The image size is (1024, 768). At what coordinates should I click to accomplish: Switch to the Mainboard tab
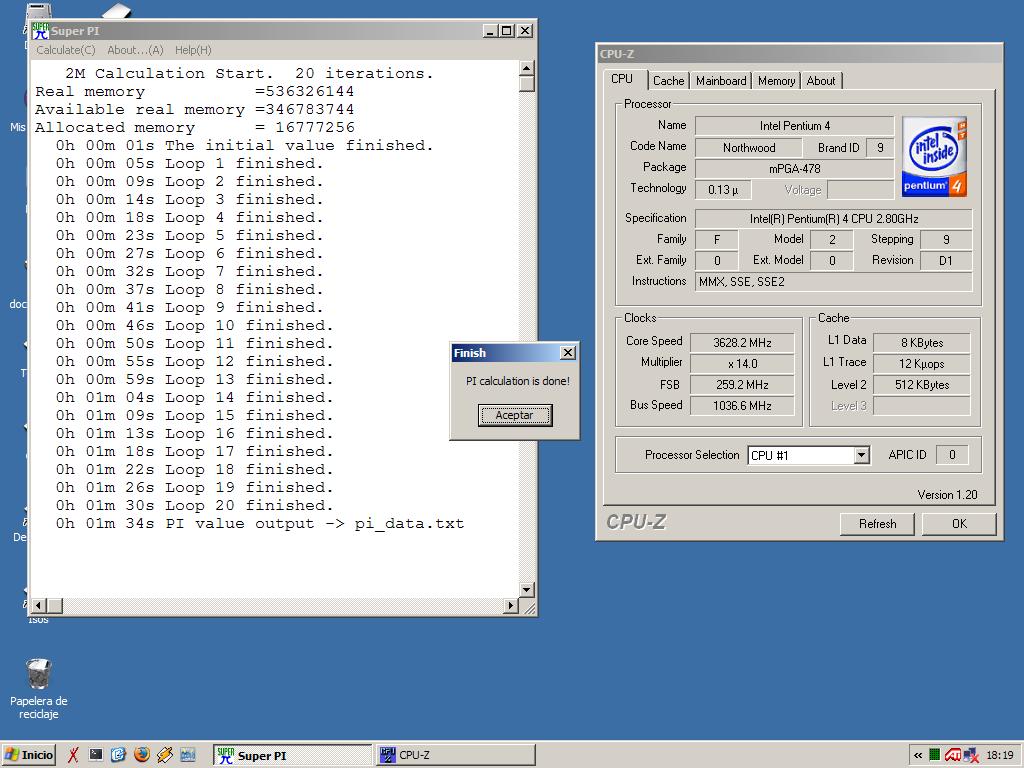click(x=721, y=81)
